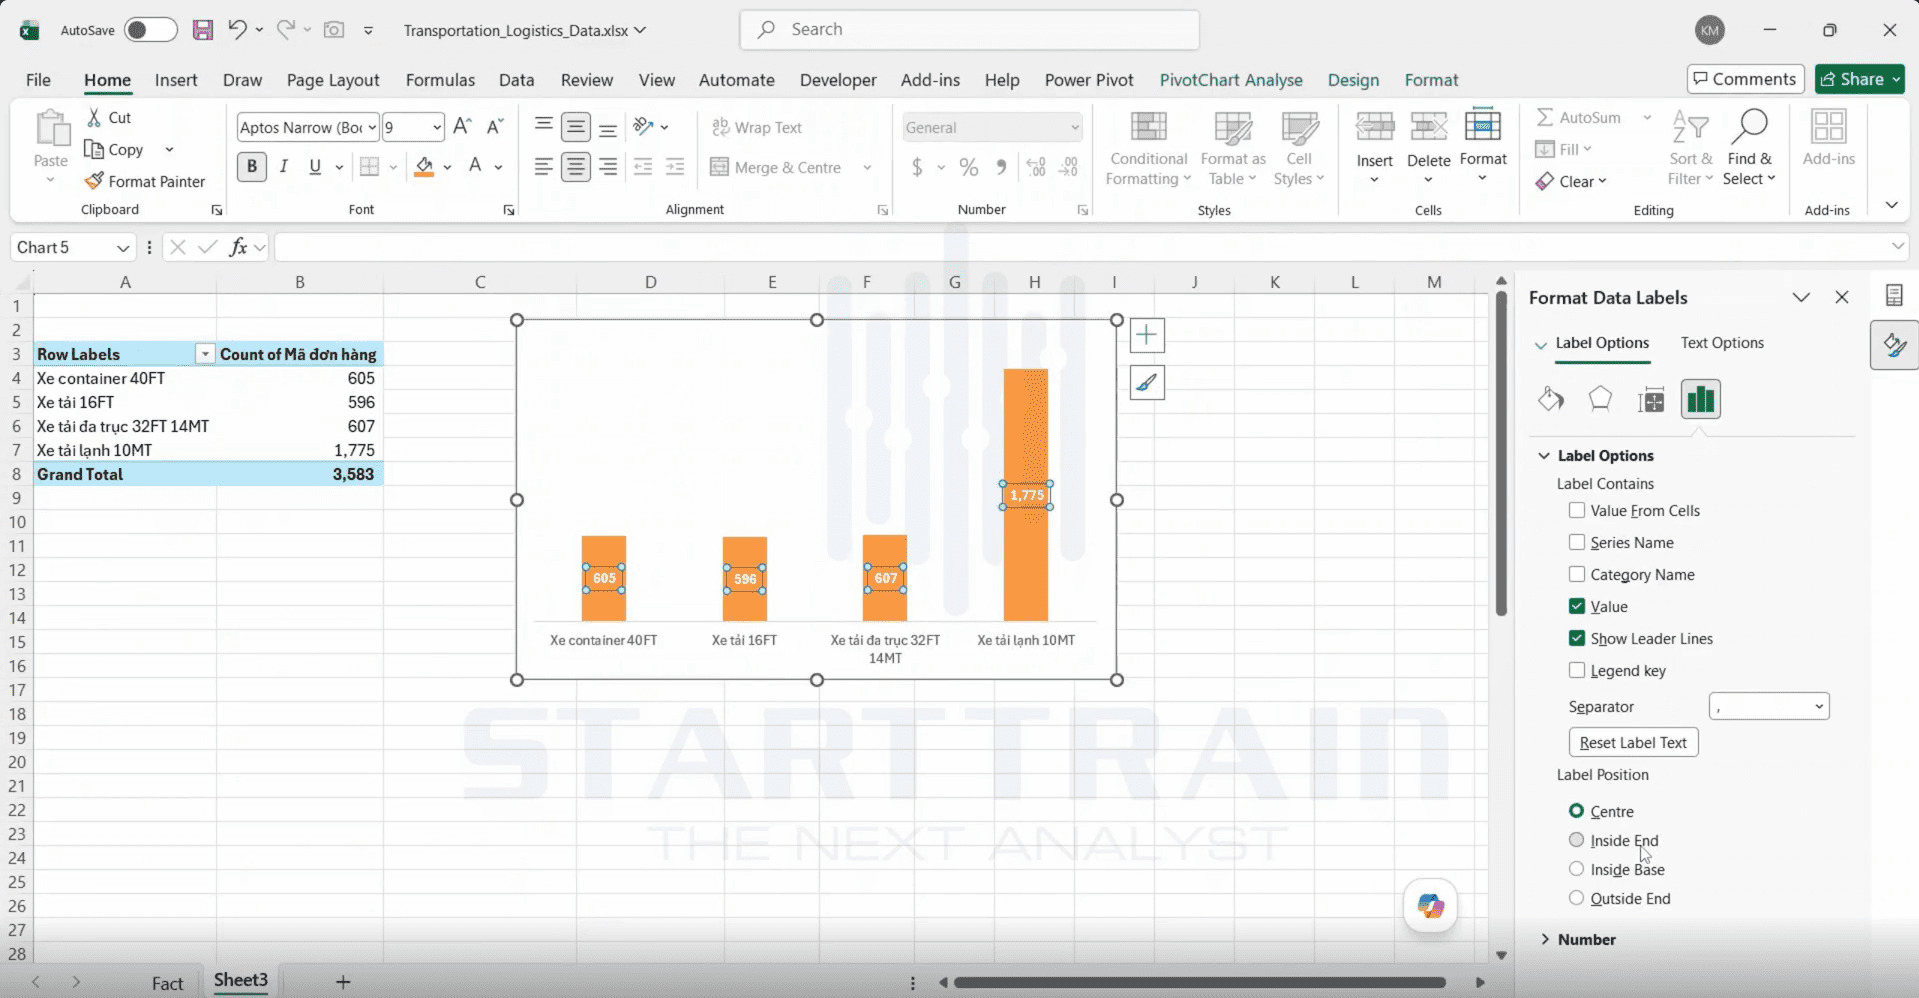Collapse the Label Options section header
Image resolution: width=1919 pixels, height=998 pixels.
click(x=1605, y=455)
